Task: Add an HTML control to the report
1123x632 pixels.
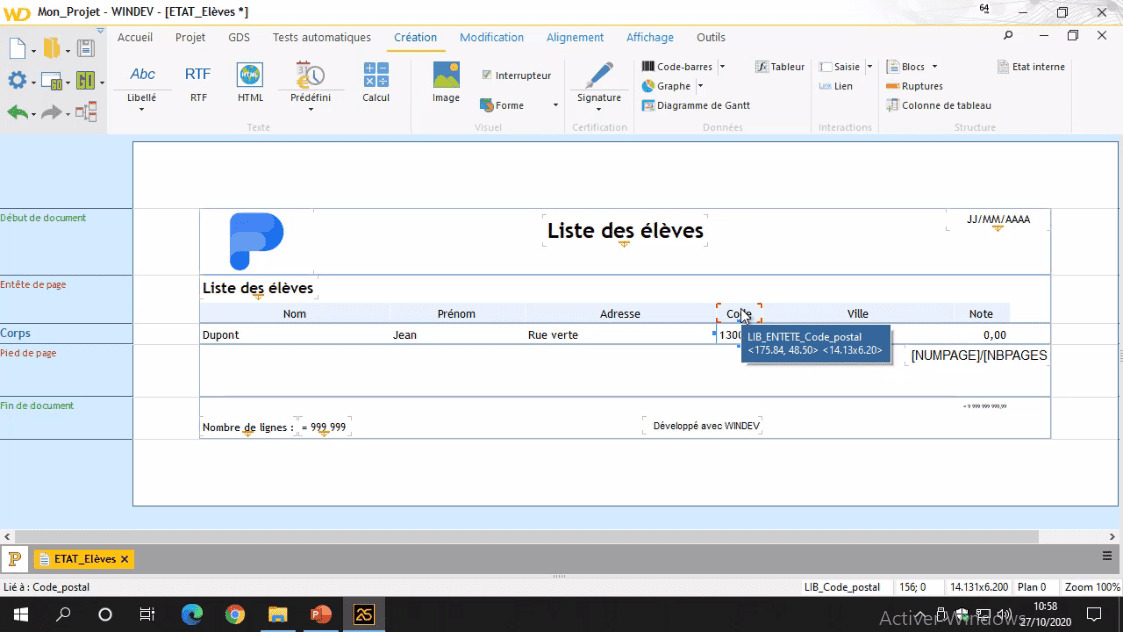Action: [x=249, y=82]
